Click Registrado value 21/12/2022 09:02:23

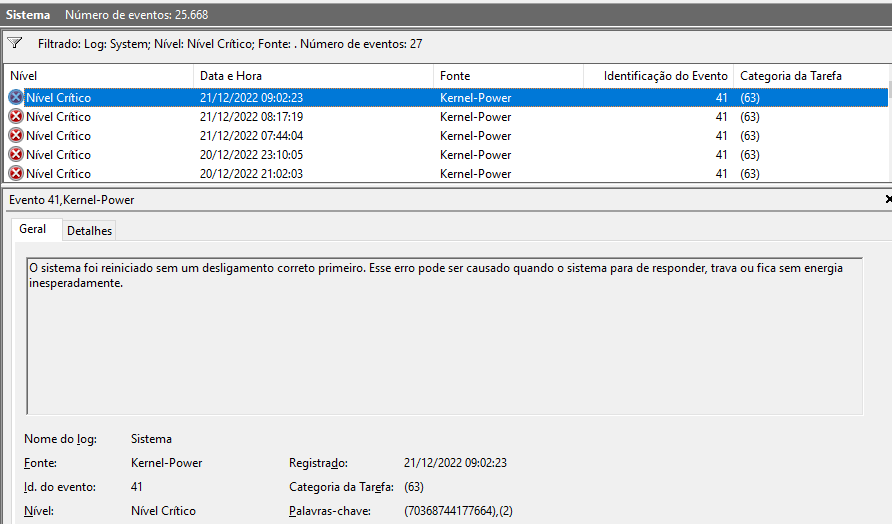click(x=455, y=463)
